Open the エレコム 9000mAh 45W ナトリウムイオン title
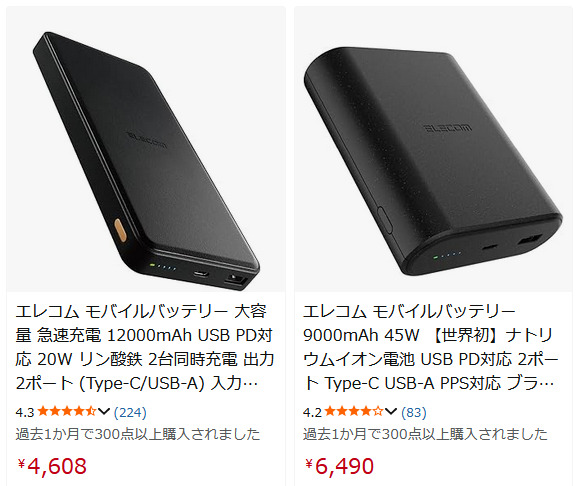579x486 pixels. (431, 348)
